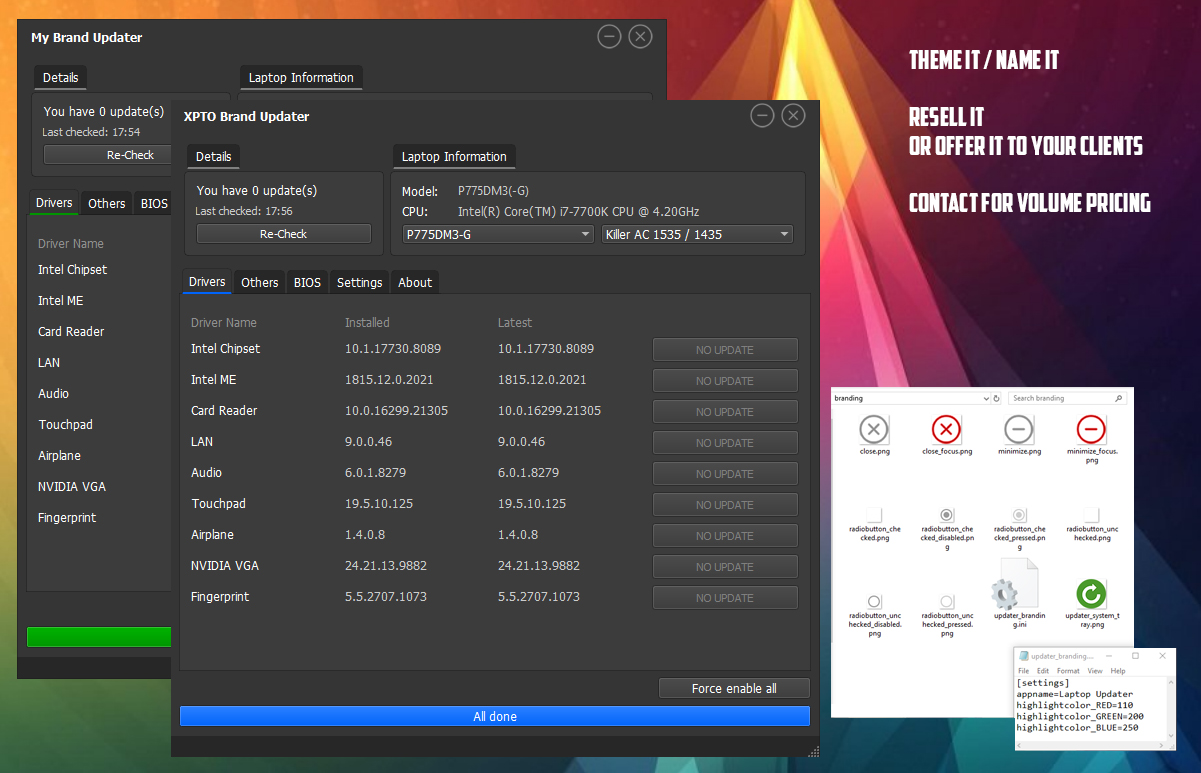Click the LAN latest version 9.0.0.46
1201x773 pixels.
(x=522, y=442)
